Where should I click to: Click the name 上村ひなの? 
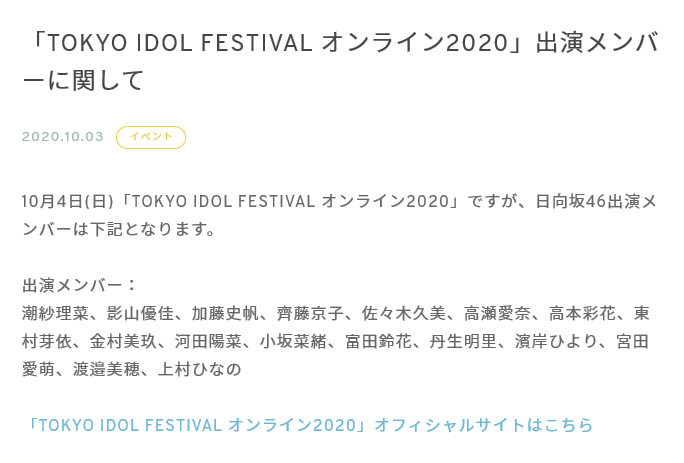coord(200,369)
